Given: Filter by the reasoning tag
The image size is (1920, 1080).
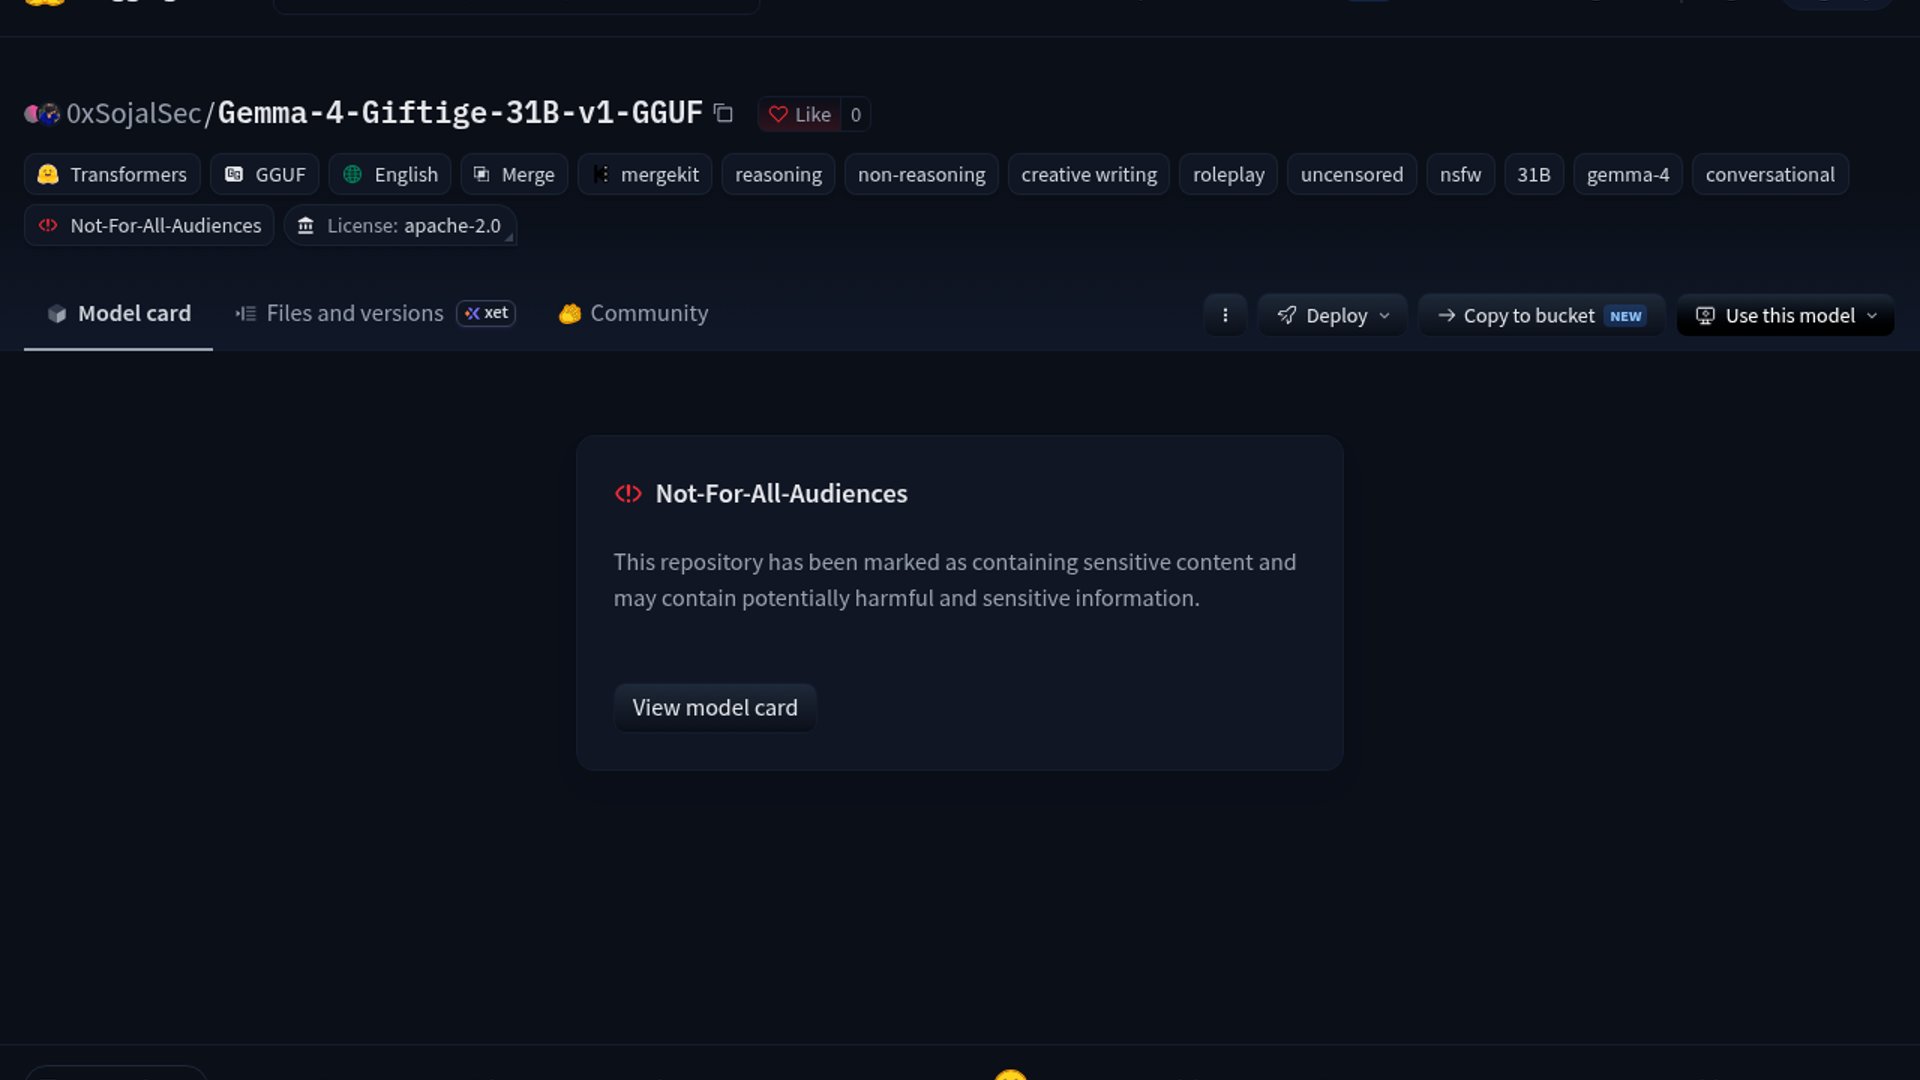Looking at the screenshot, I should (x=778, y=175).
